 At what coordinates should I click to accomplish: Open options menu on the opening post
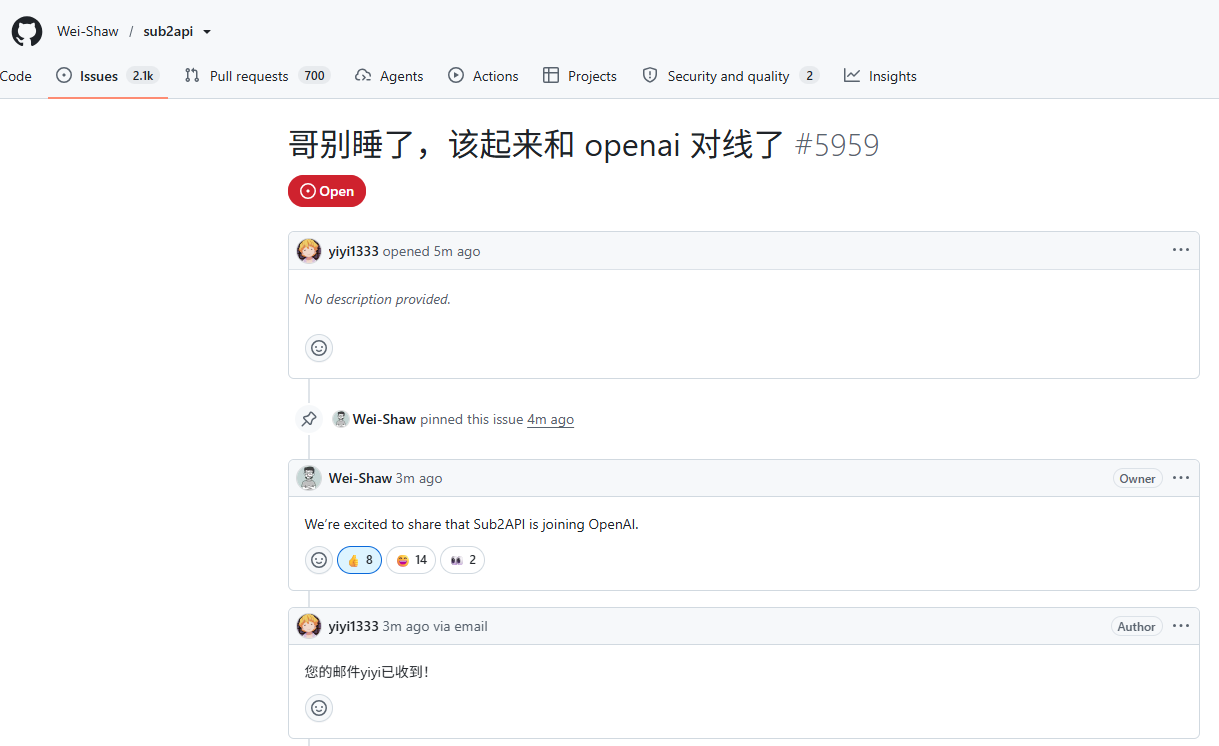point(1181,250)
